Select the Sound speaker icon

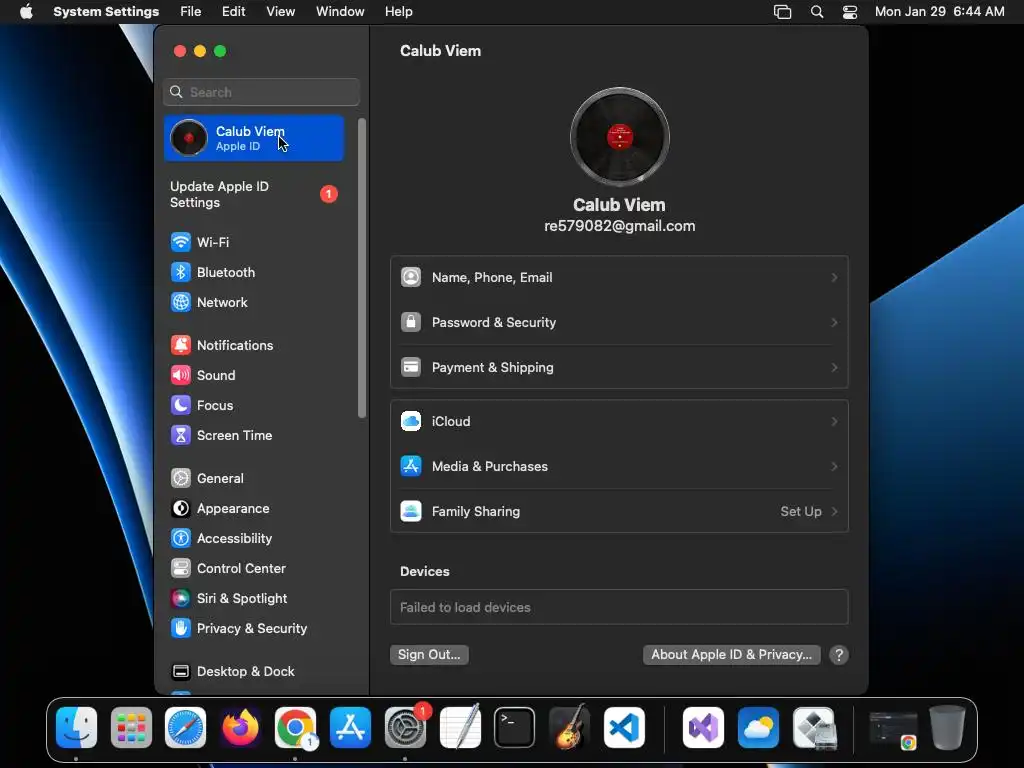coord(181,376)
